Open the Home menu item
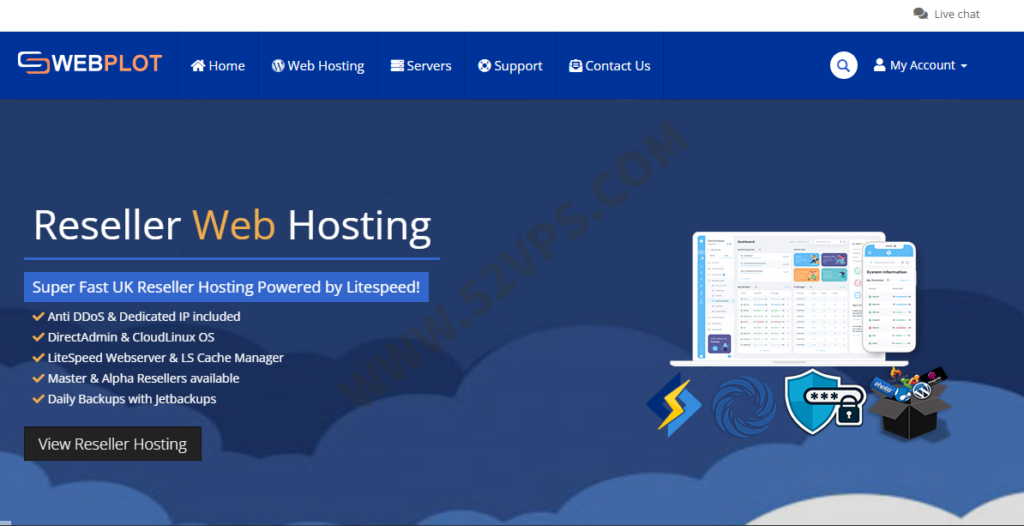Image resolution: width=1024 pixels, height=526 pixels. [x=218, y=65]
